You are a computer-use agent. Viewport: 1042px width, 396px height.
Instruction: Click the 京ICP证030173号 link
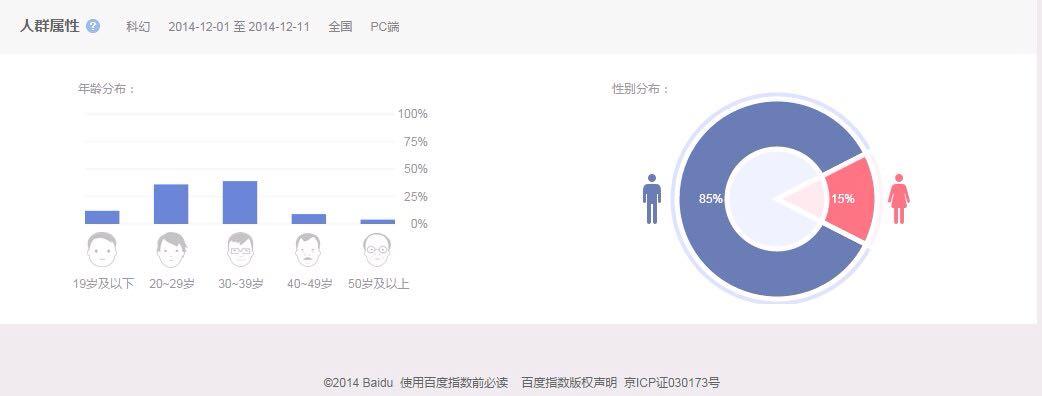tap(672, 383)
